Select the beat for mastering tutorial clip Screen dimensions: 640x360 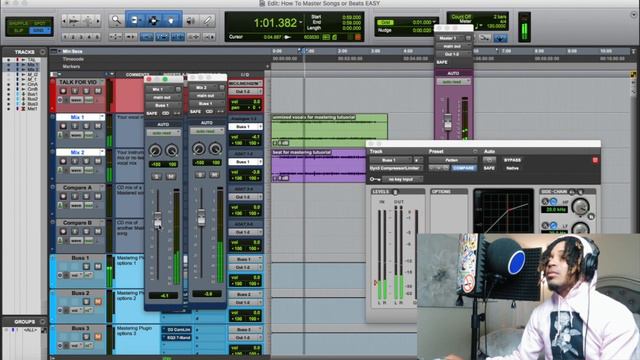(x=318, y=166)
